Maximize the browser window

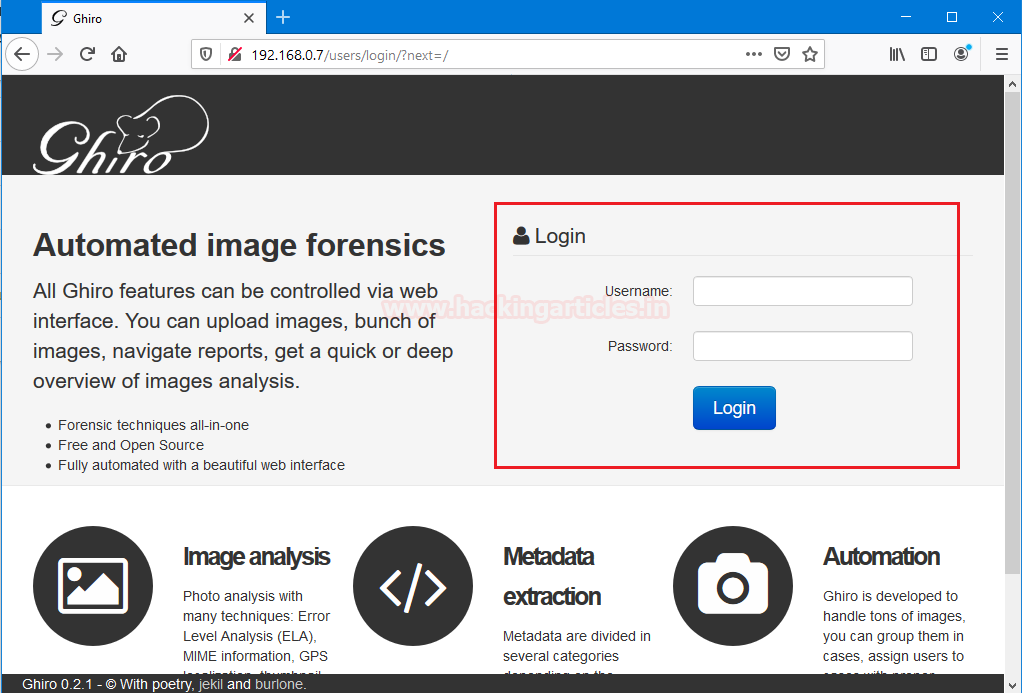click(952, 17)
